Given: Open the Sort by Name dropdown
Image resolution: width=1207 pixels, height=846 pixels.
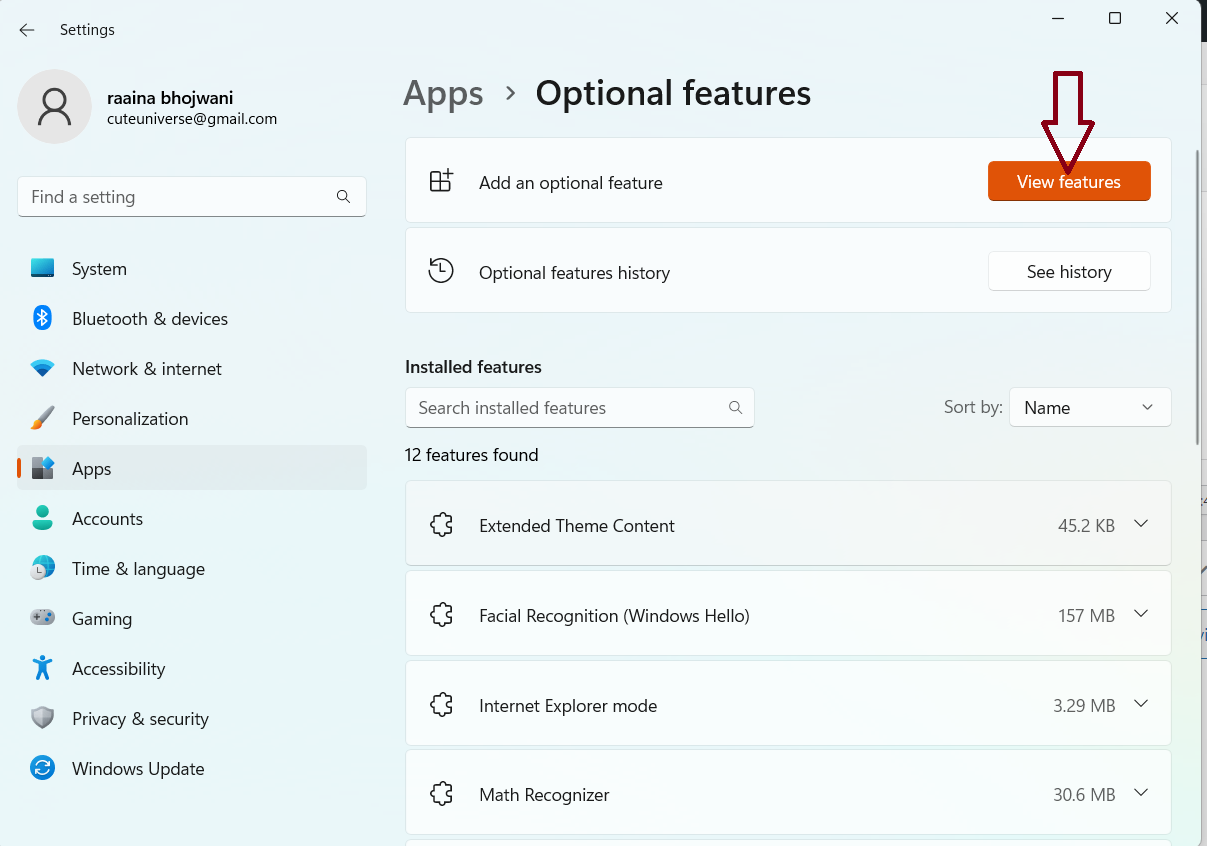Looking at the screenshot, I should [1089, 408].
